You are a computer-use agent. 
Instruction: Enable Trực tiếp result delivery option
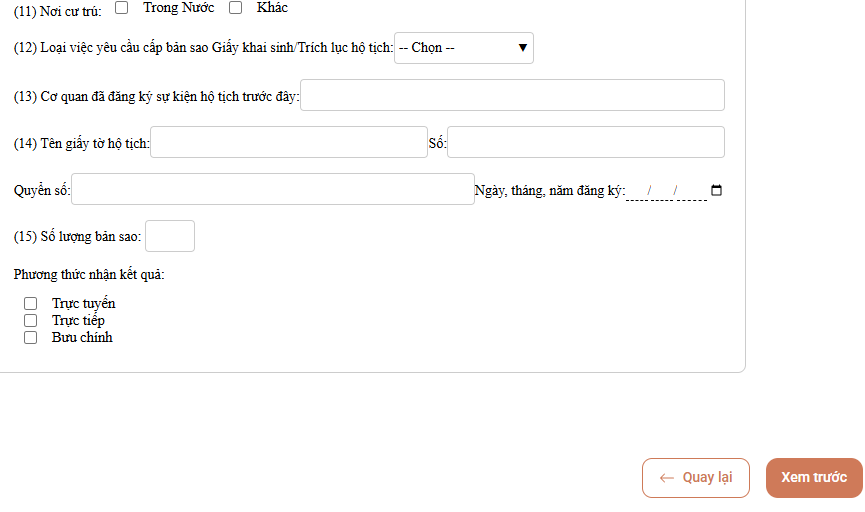(30, 321)
